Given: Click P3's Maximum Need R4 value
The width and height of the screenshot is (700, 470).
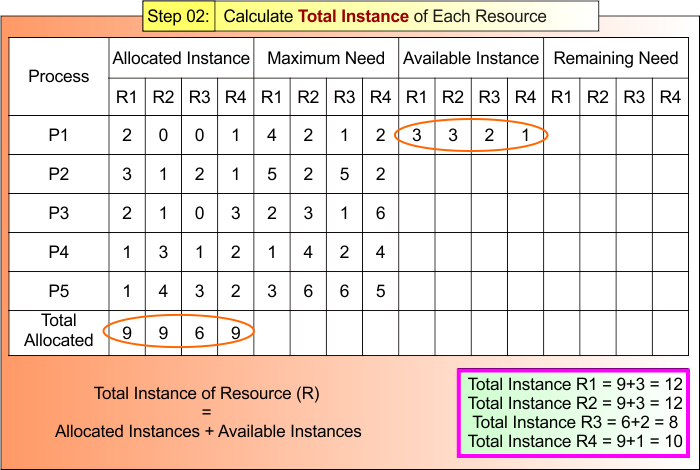Looking at the screenshot, I should [x=380, y=213].
